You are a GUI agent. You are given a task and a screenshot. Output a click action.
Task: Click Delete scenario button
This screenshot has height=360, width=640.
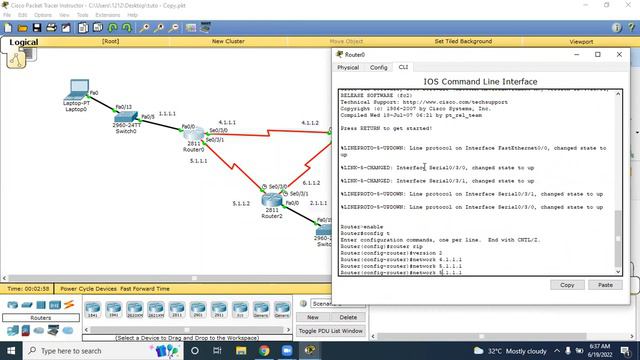[x=348, y=317]
